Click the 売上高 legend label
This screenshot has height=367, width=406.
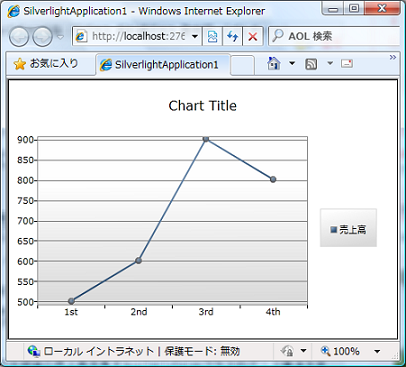click(353, 230)
